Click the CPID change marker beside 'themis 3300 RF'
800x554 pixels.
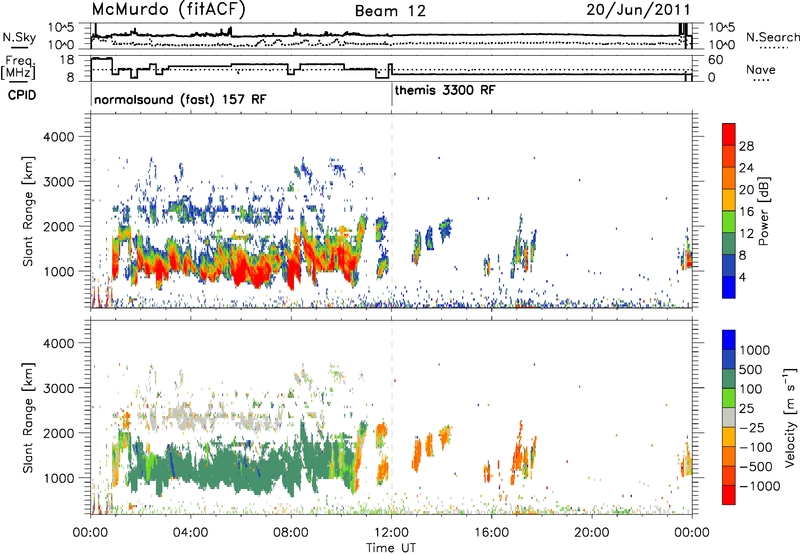pos(392,94)
